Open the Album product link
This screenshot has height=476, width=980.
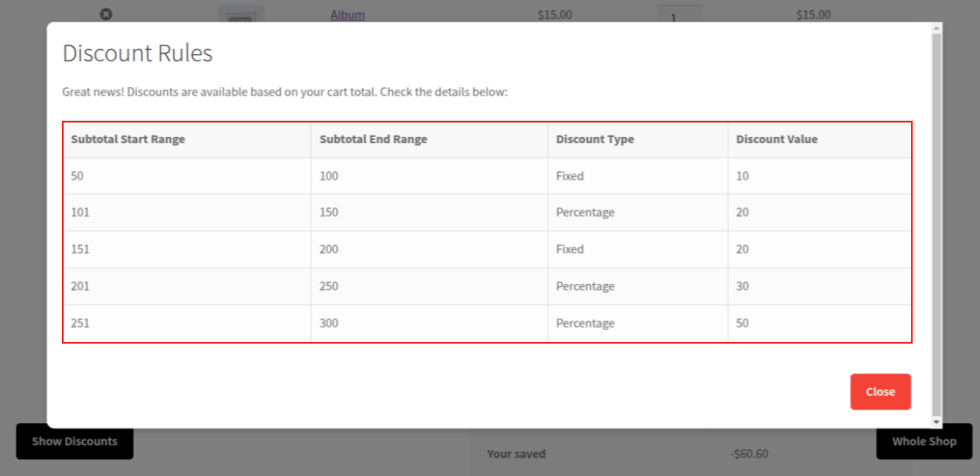[x=347, y=15]
